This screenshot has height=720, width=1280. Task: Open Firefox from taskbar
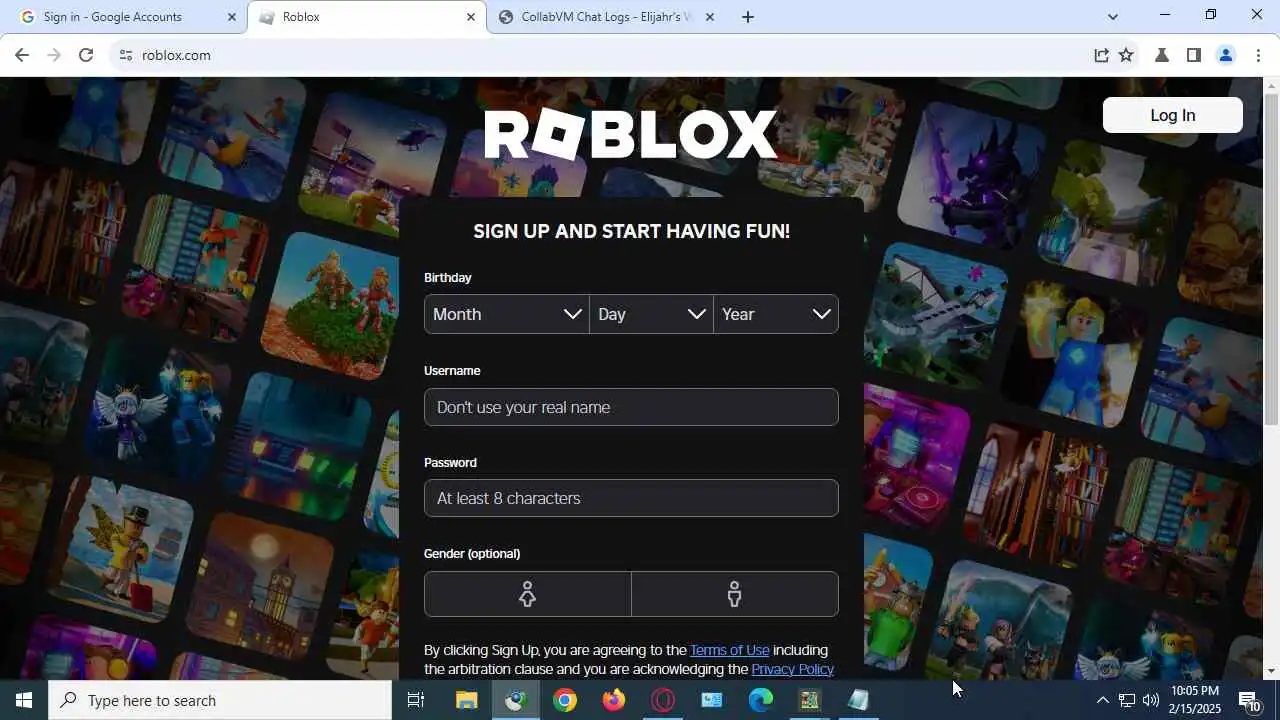(614, 700)
